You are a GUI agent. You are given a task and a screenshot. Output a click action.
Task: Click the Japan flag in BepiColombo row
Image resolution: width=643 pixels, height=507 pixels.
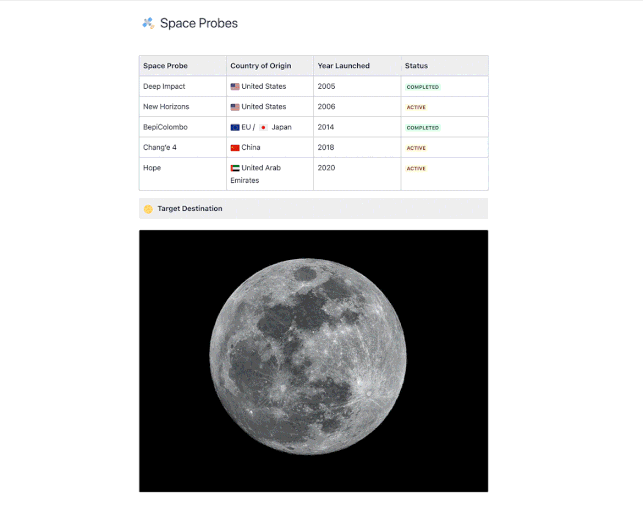[263, 128]
